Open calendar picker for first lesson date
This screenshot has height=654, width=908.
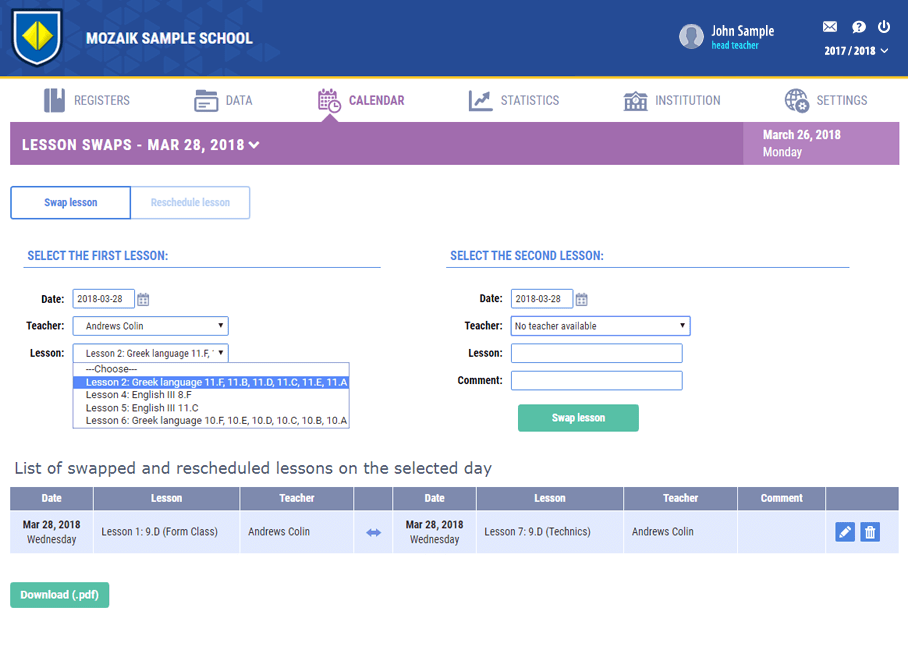point(143,299)
